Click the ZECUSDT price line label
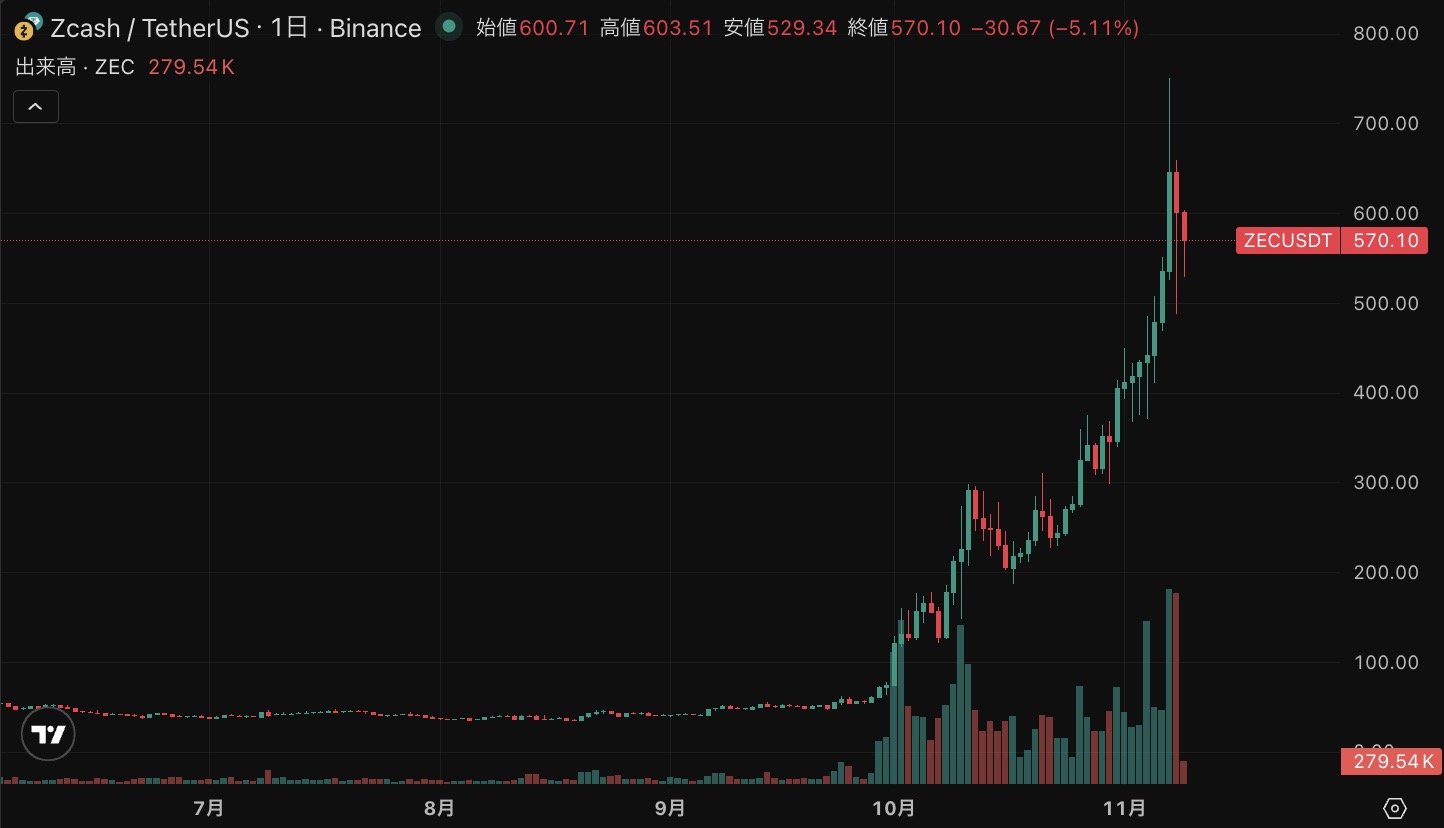1444x828 pixels. click(x=1287, y=241)
